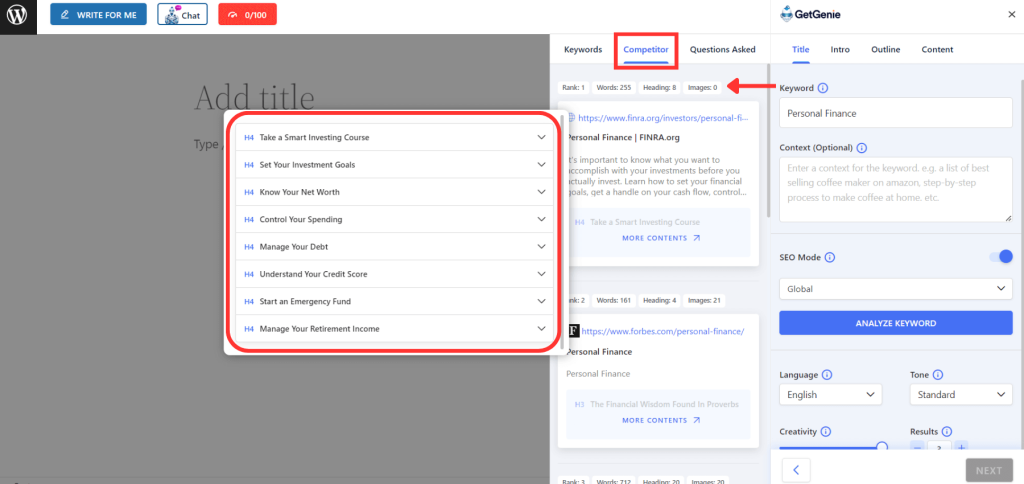The height and width of the screenshot is (484, 1024).
Task: Switch to the Questions Asked tab
Action: [x=722, y=49]
